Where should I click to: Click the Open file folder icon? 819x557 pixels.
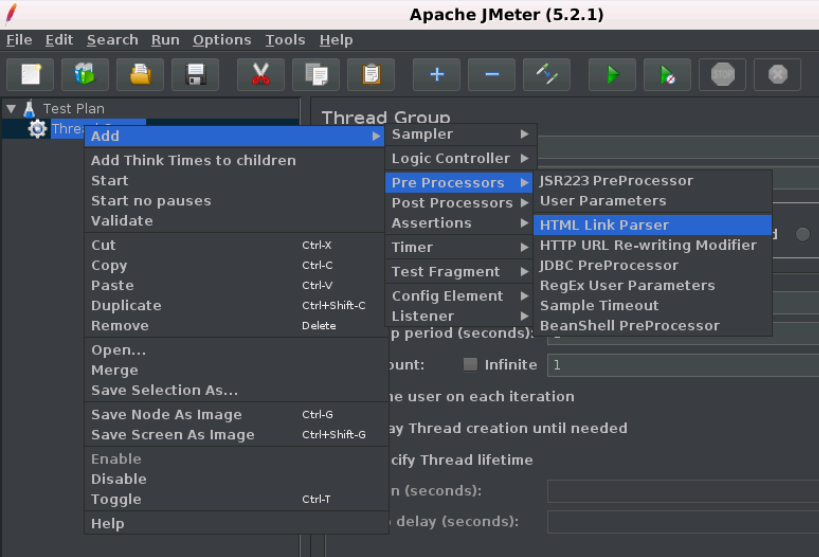pos(141,75)
